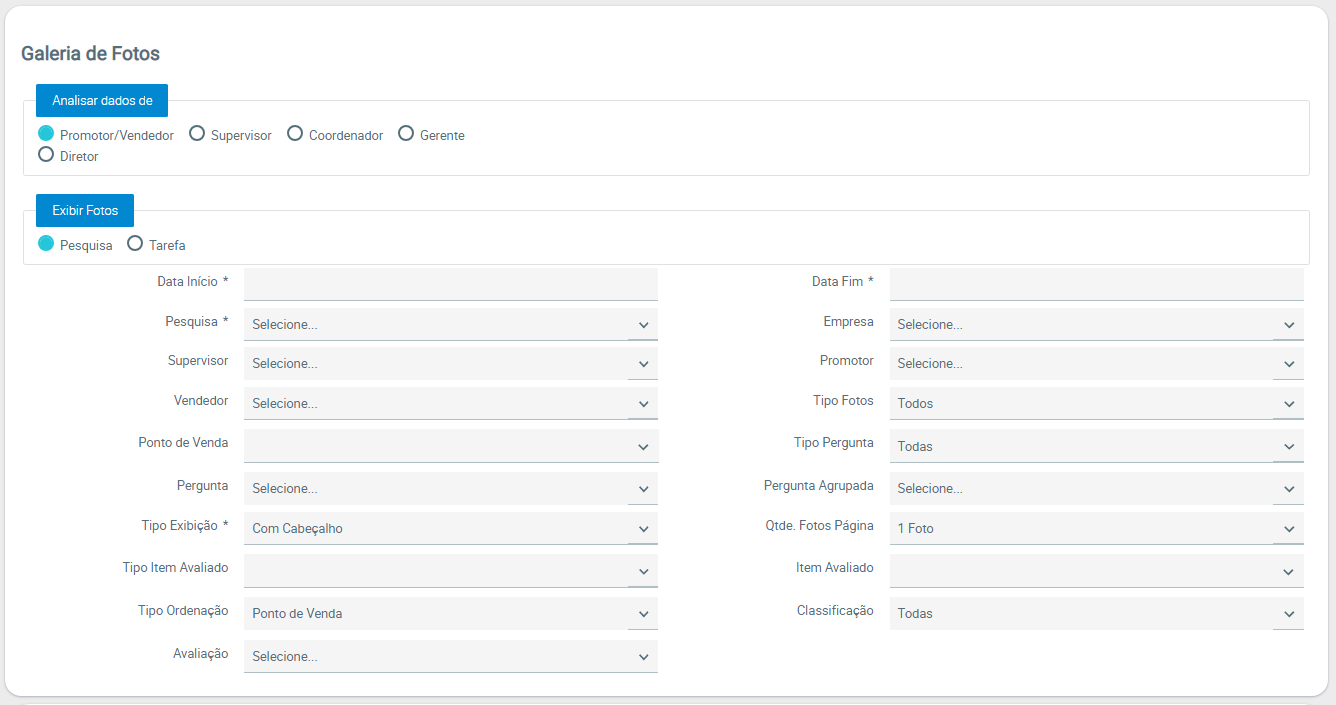The height and width of the screenshot is (705, 1336).
Task: Click chevron arrow of Classificação field
Action: [x=1289, y=614]
